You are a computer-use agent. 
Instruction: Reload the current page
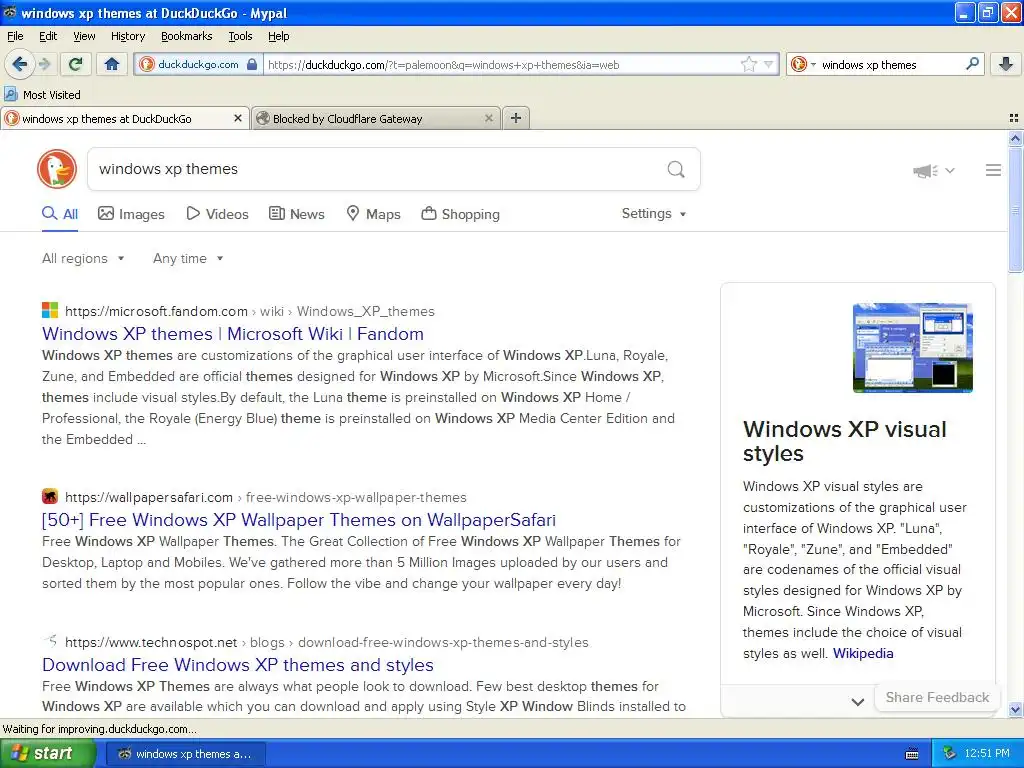(76, 64)
